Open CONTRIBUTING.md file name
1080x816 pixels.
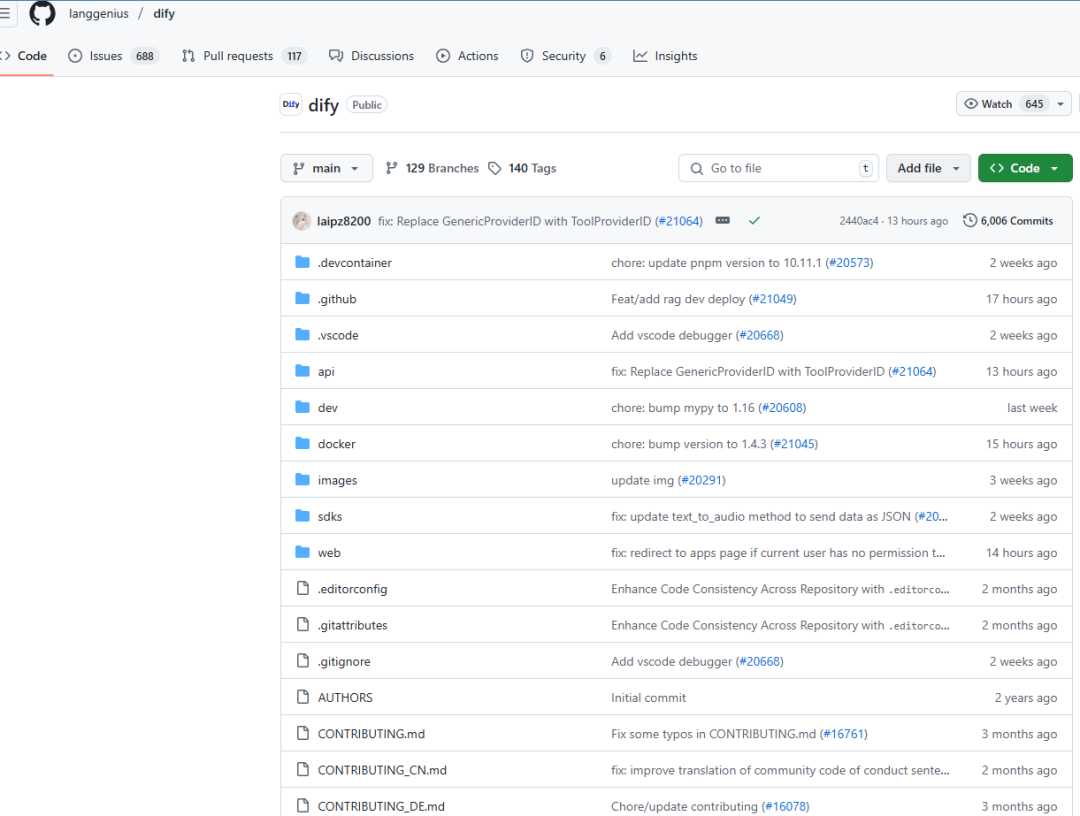[371, 734]
